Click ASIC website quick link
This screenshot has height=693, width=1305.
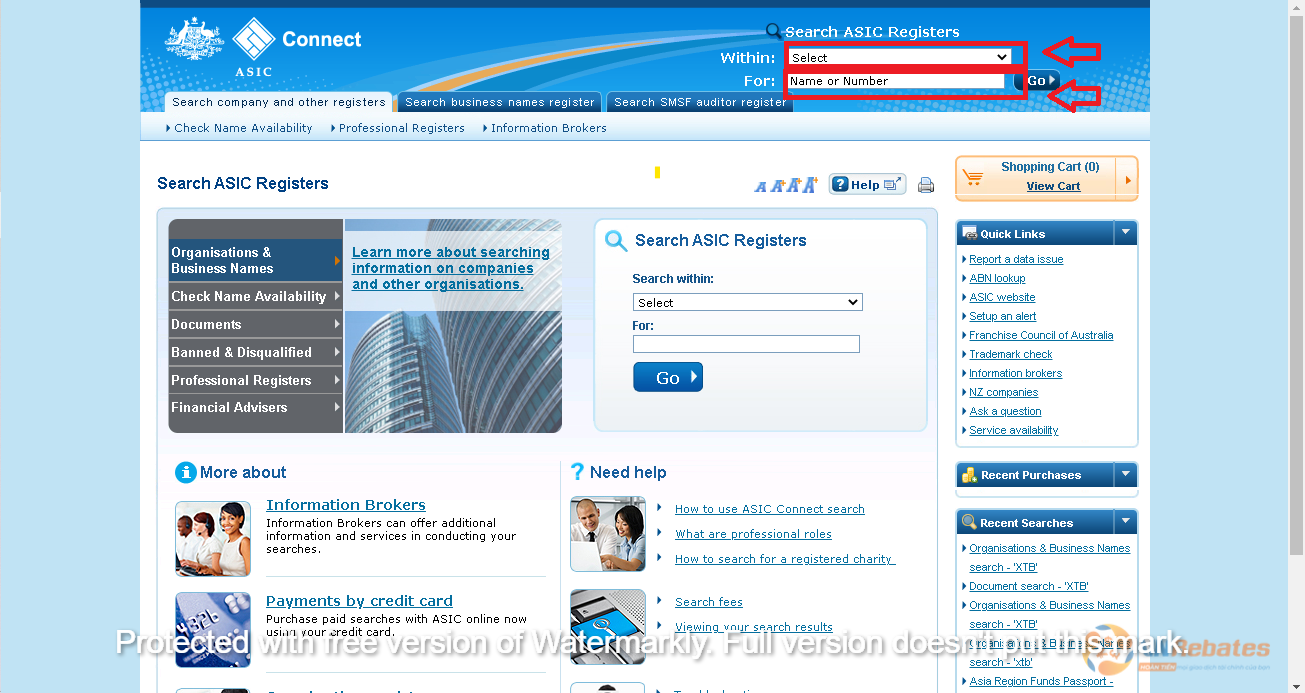click(1002, 297)
